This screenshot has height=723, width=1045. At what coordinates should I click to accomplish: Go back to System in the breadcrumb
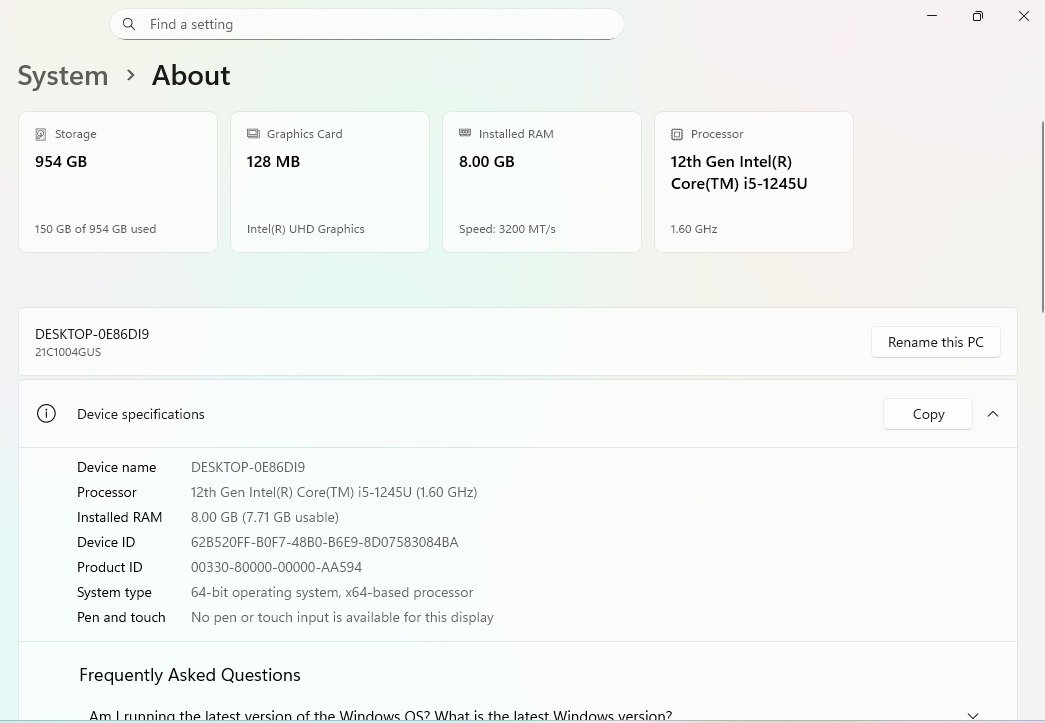[63, 76]
